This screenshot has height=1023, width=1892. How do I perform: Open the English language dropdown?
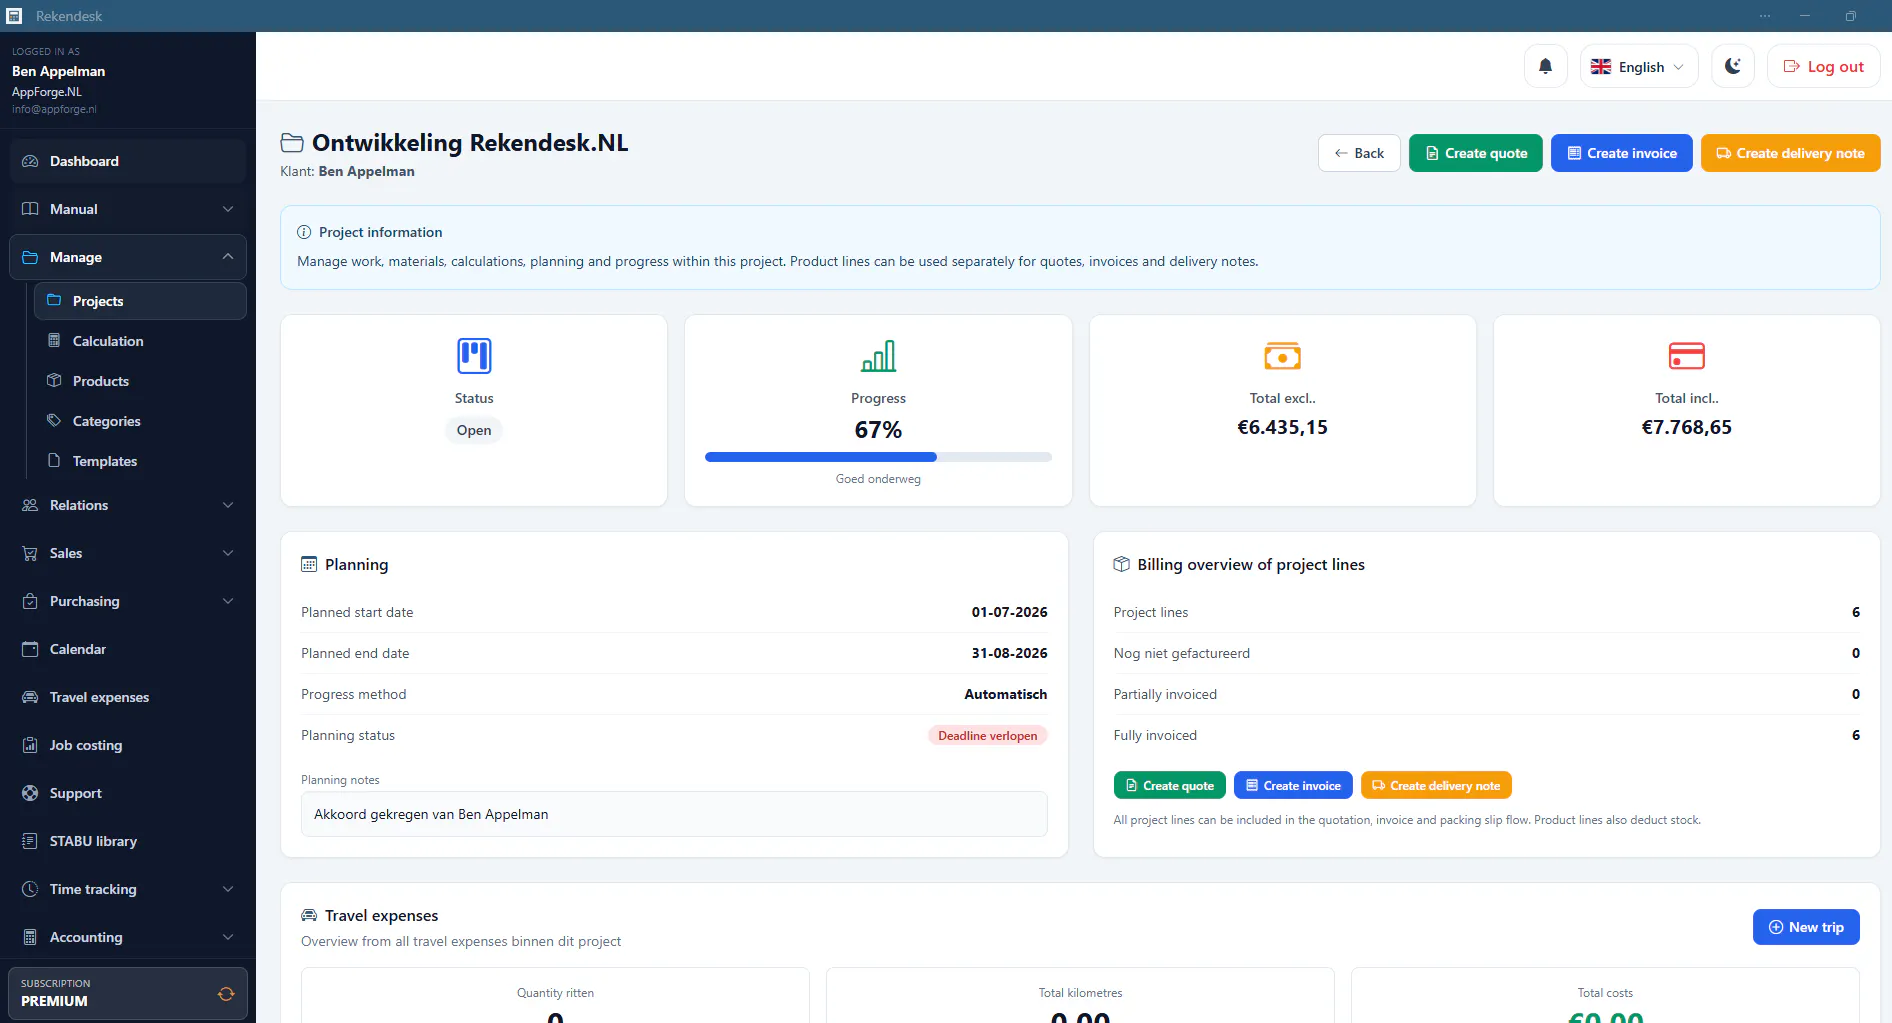pyautogui.click(x=1639, y=66)
